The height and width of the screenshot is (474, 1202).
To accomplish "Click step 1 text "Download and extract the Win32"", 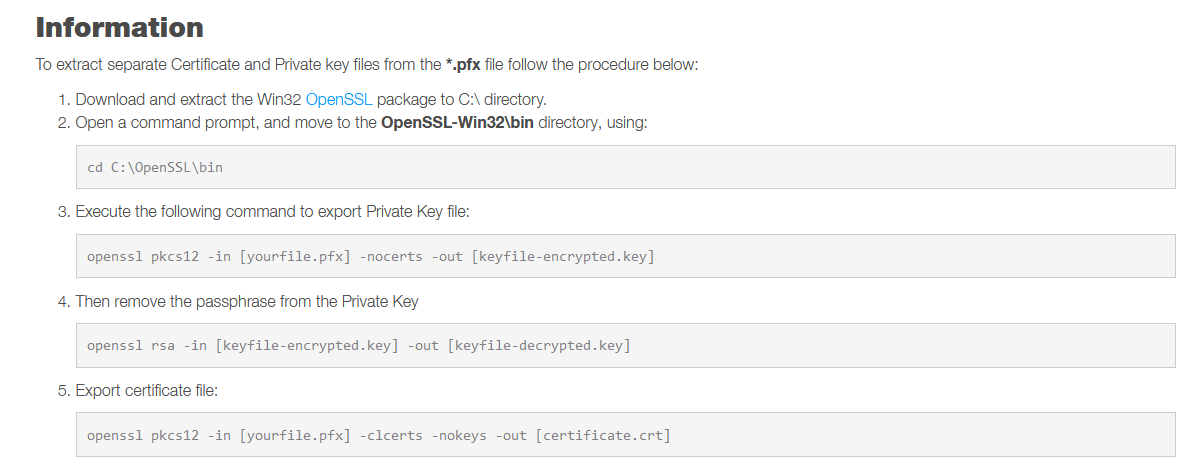I will (188, 100).
